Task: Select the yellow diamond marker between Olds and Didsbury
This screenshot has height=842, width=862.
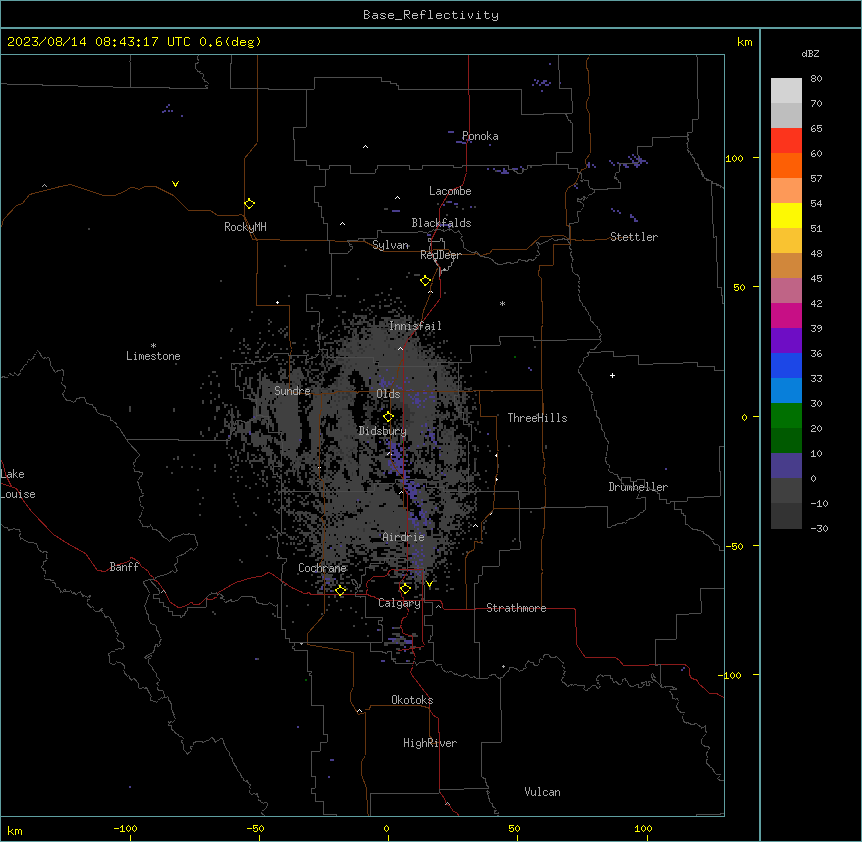Action: [x=388, y=417]
